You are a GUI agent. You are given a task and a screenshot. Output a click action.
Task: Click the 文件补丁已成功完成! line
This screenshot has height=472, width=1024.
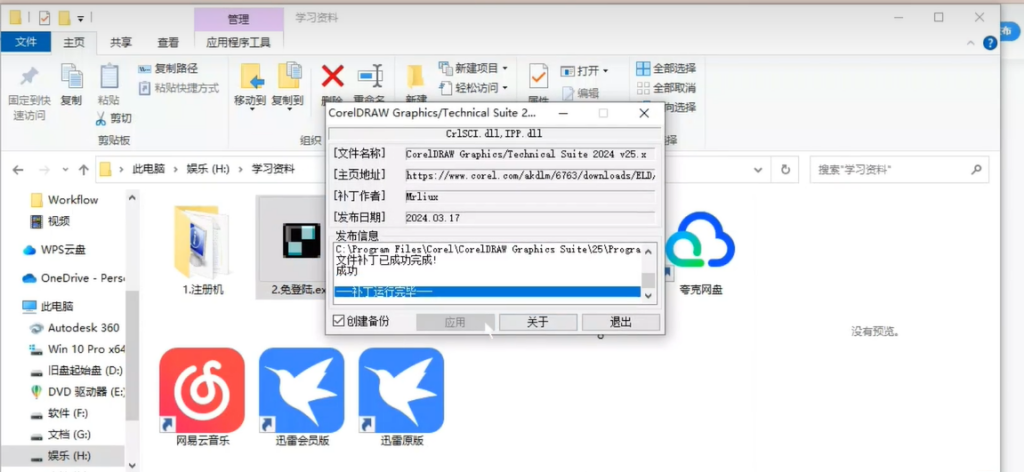[387, 260]
